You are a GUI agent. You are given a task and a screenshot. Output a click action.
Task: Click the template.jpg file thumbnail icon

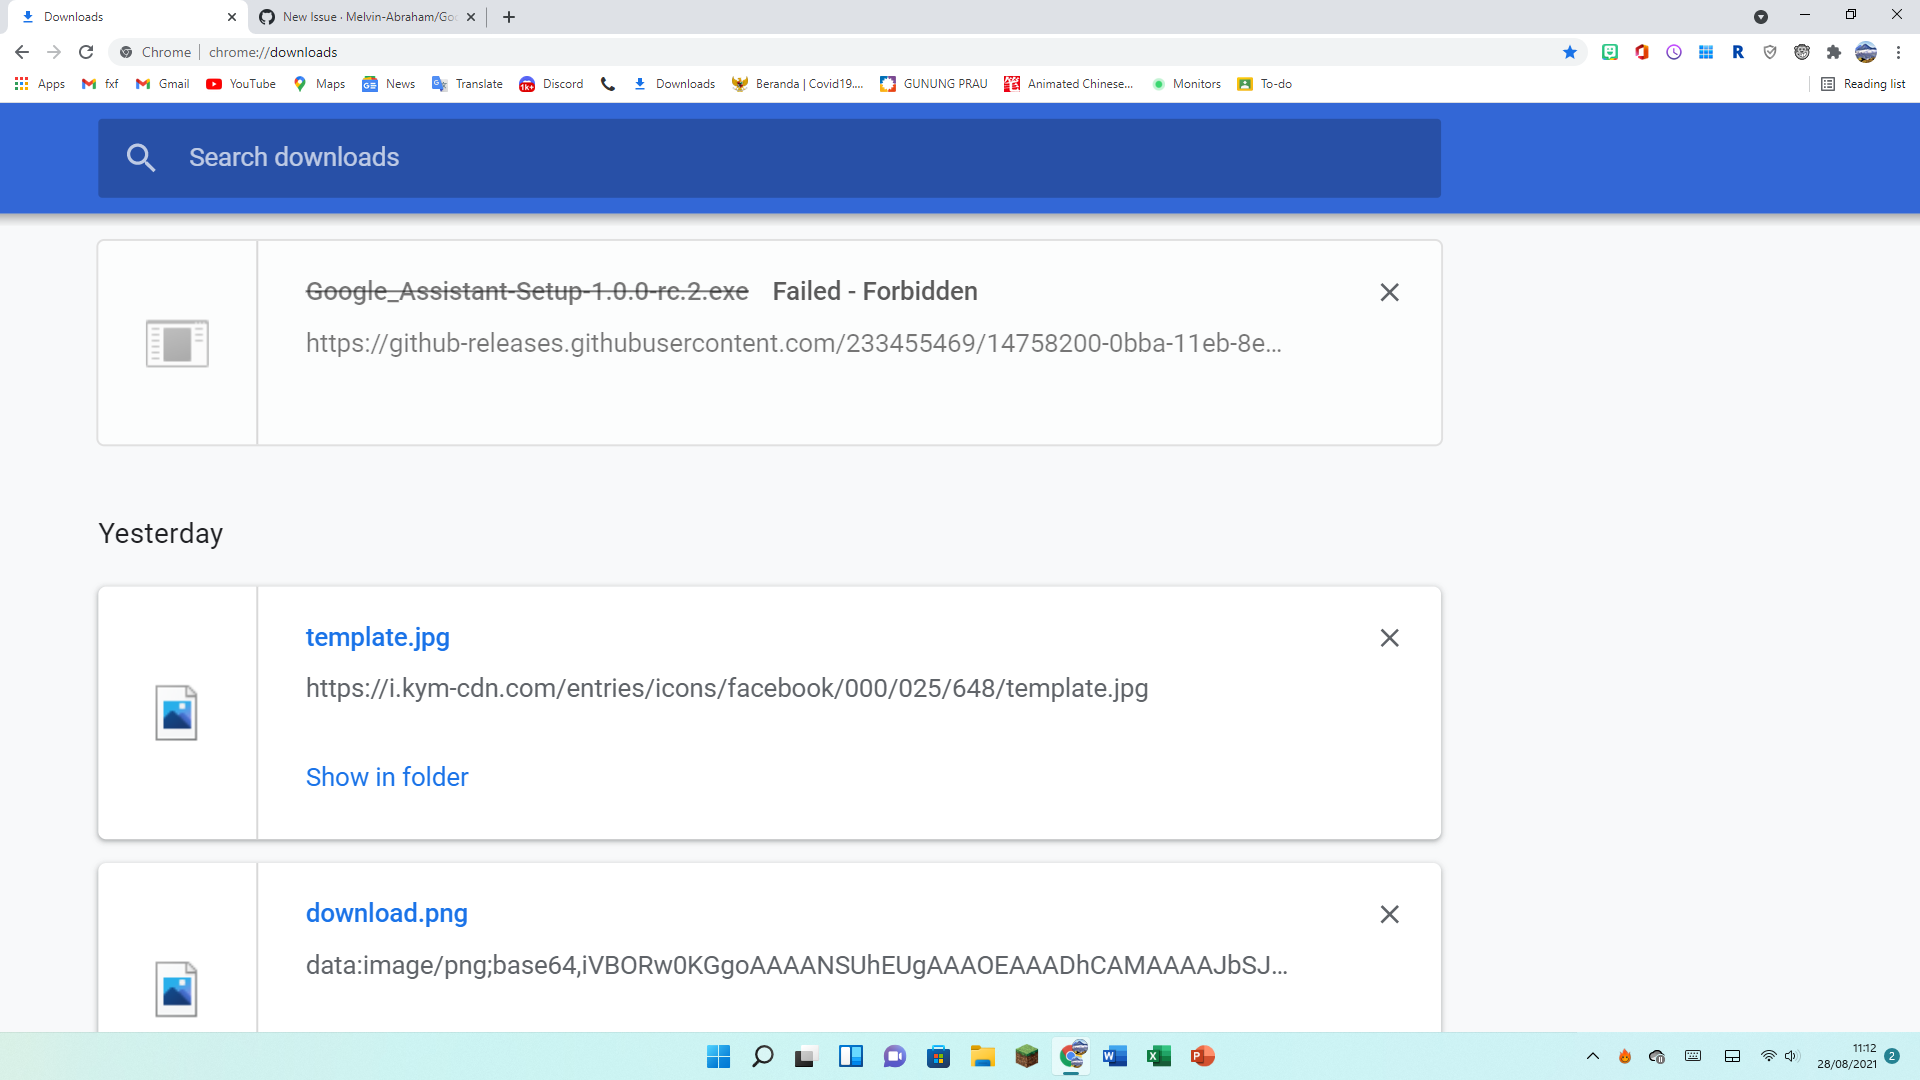click(177, 713)
